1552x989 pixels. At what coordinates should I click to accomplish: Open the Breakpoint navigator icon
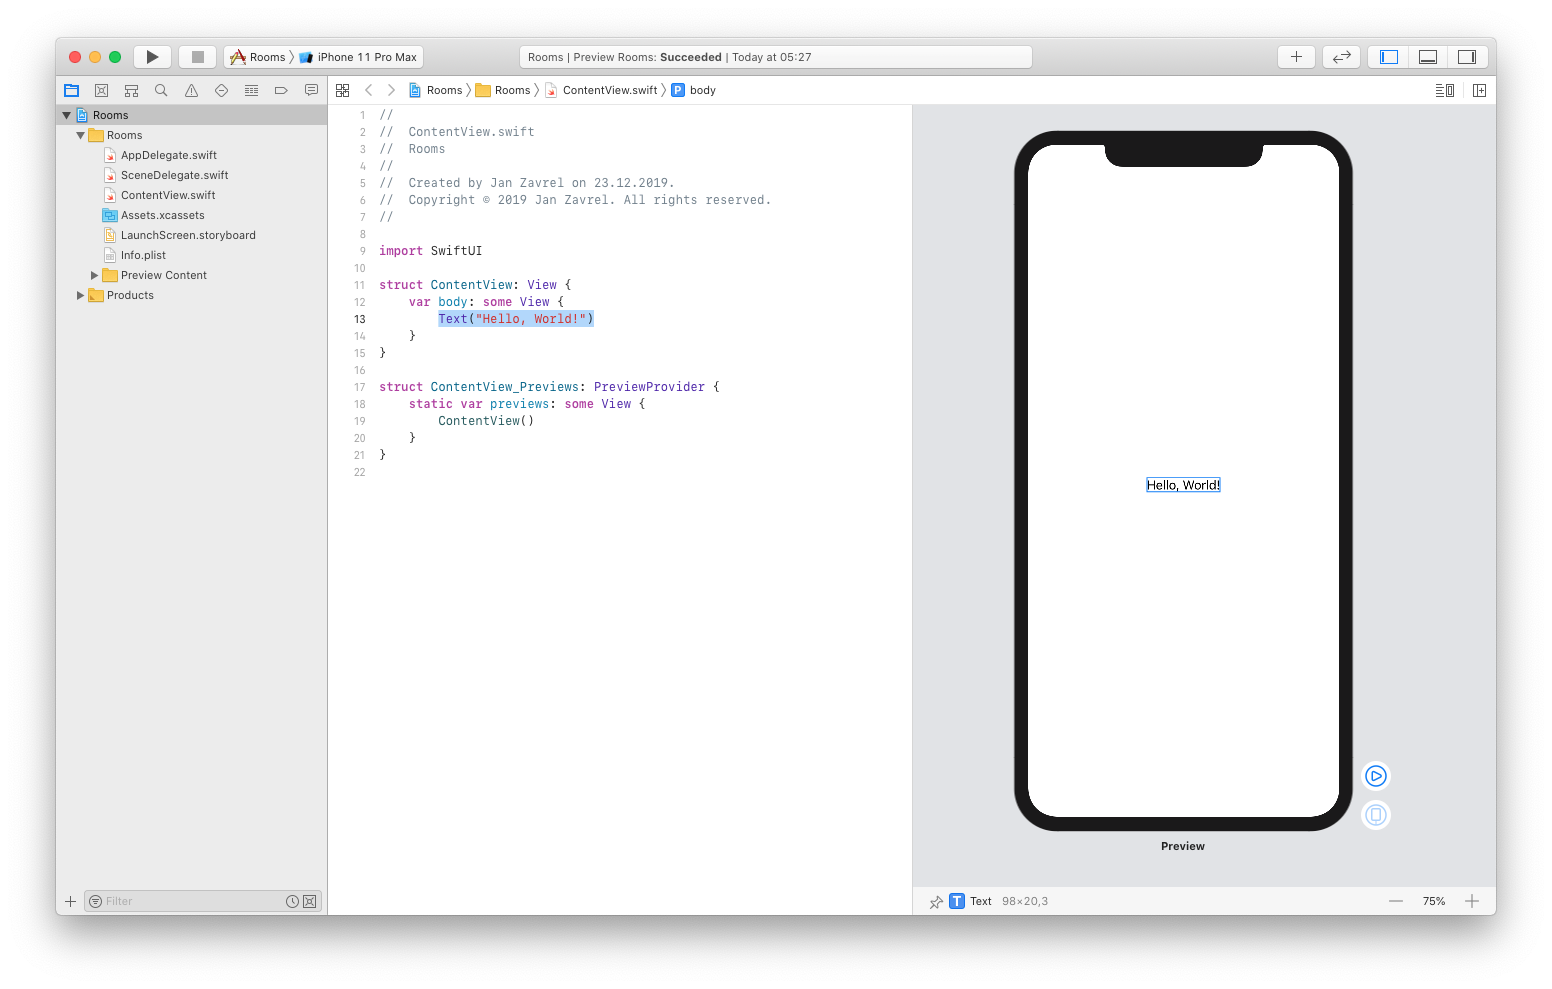click(x=281, y=89)
